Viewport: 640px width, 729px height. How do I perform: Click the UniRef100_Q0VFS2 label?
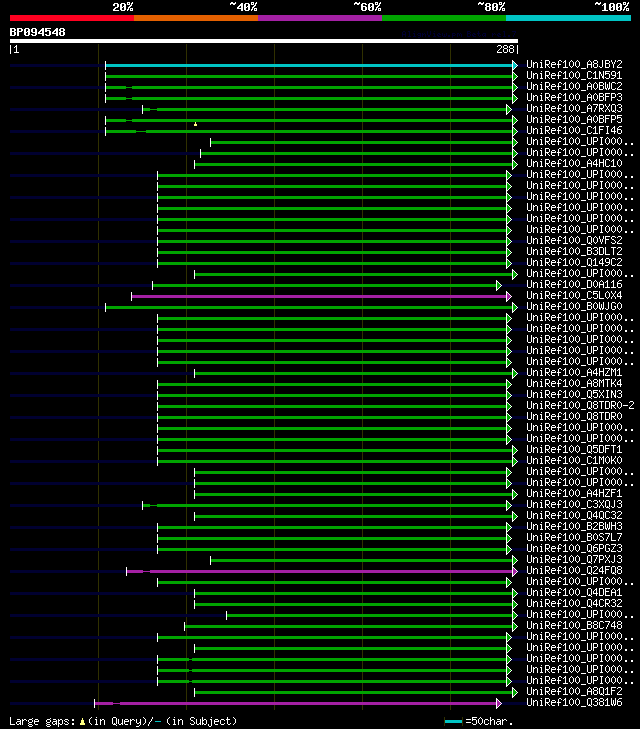point(574,240)
